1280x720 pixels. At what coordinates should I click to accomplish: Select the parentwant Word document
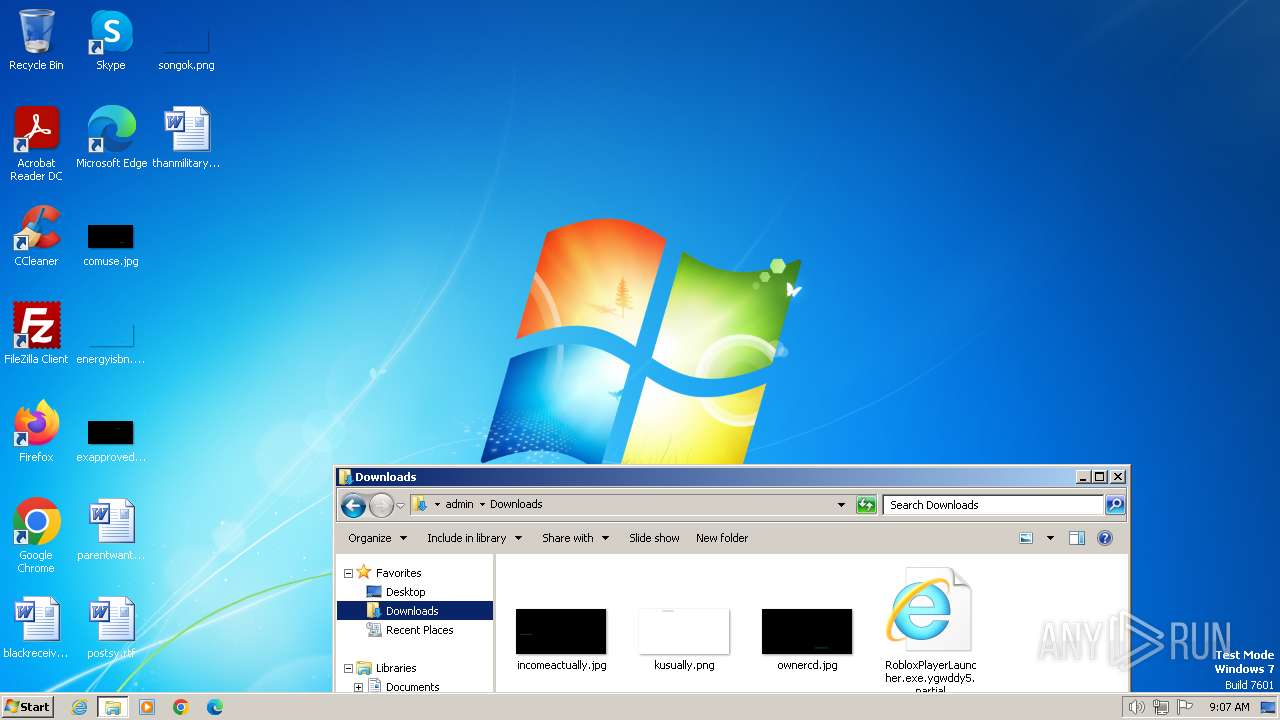[110, 530]
